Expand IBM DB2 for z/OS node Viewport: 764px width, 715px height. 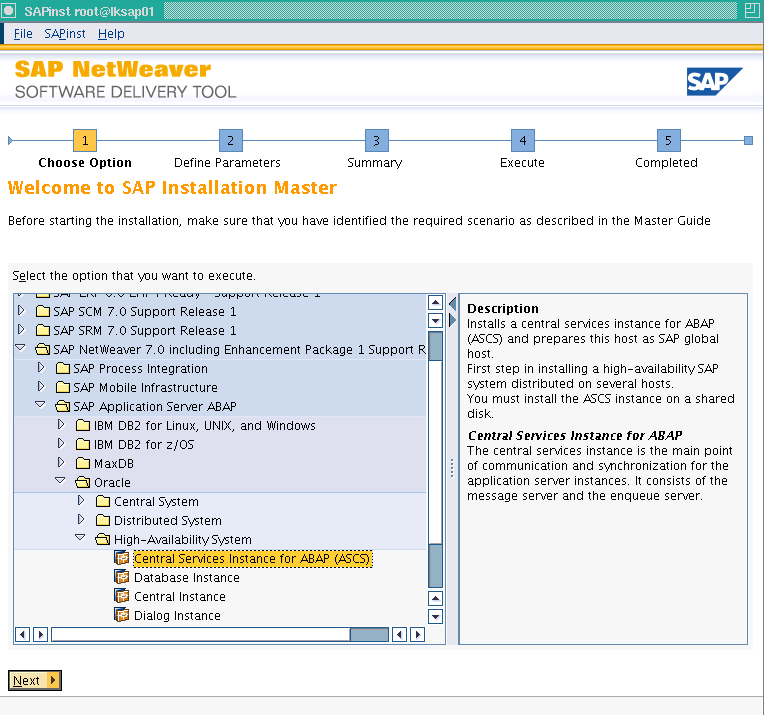(61, 444)
